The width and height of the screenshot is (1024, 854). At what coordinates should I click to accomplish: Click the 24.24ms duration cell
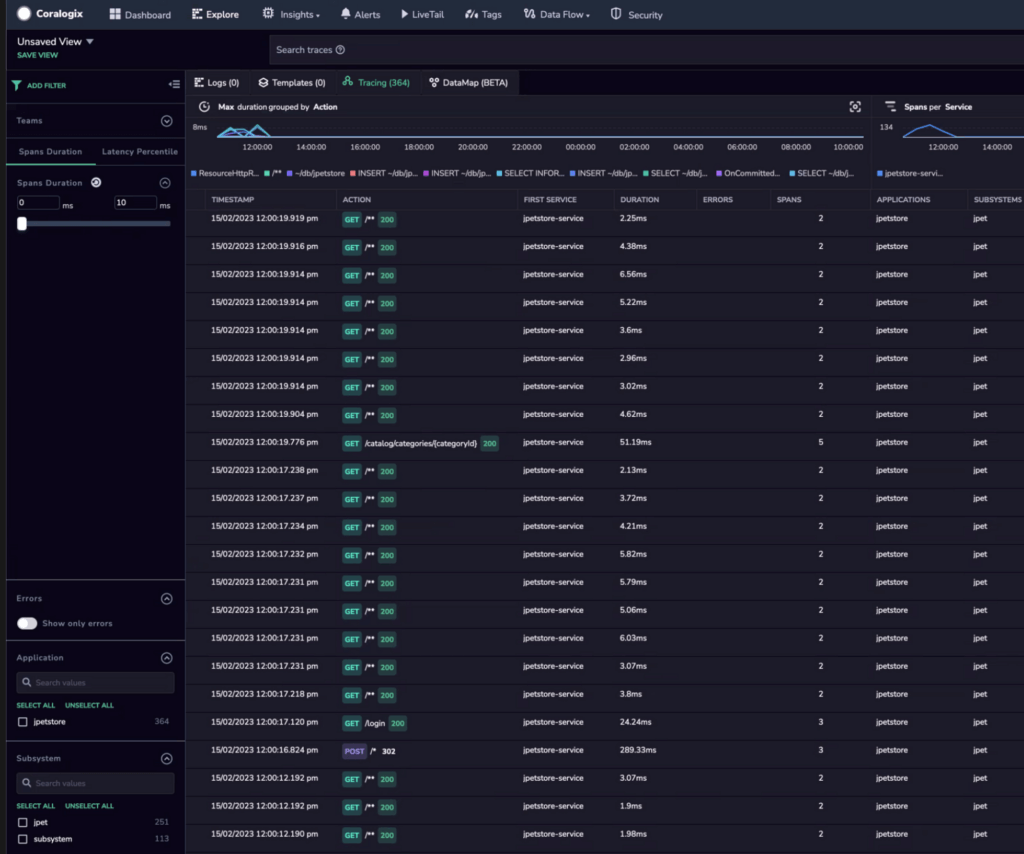(635, 722)
